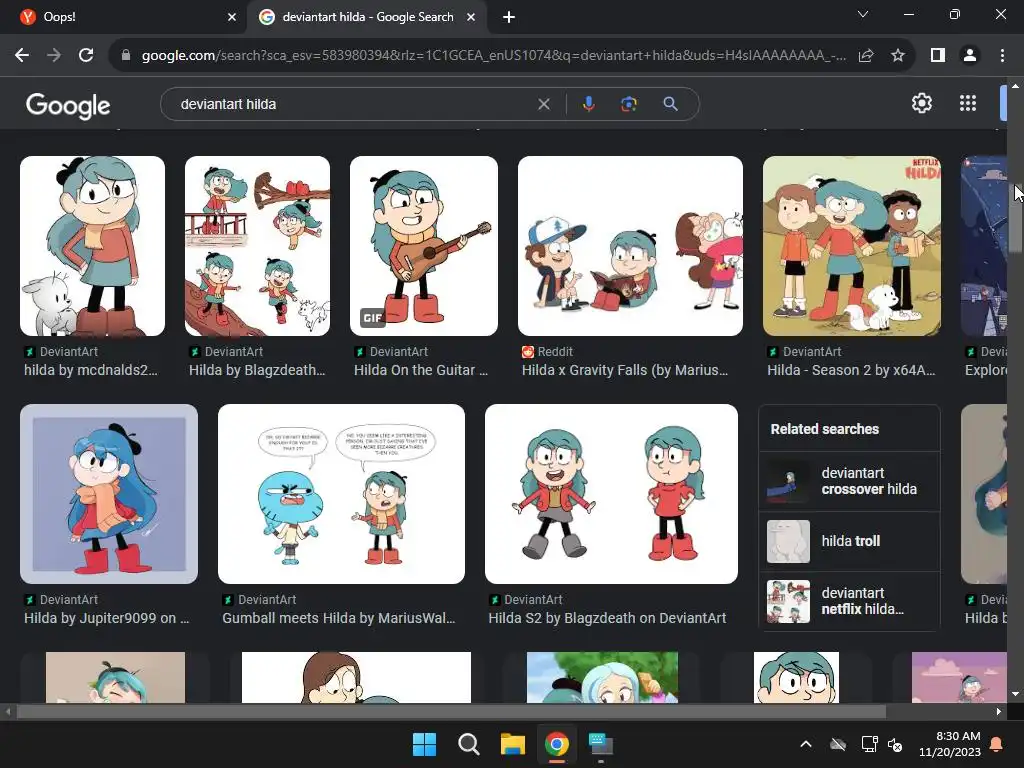Close the Oops! tab
This screenshot has width=1024, height=768.
pos(232,17)
